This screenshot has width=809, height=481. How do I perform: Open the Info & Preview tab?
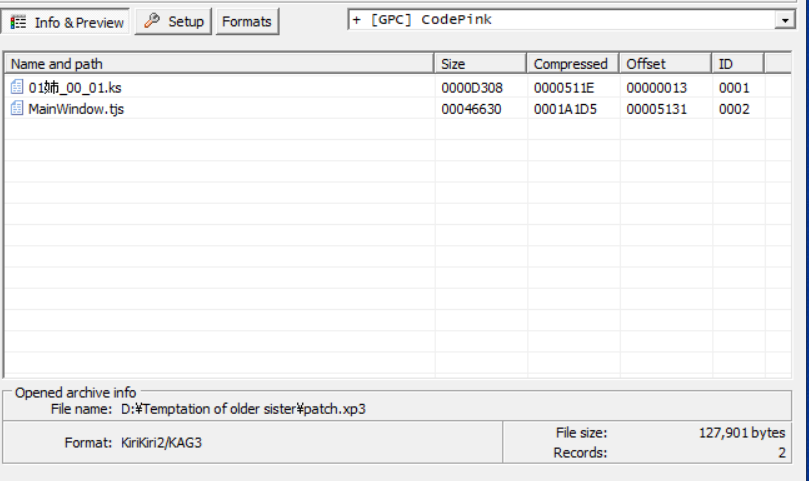coord(66,22)
